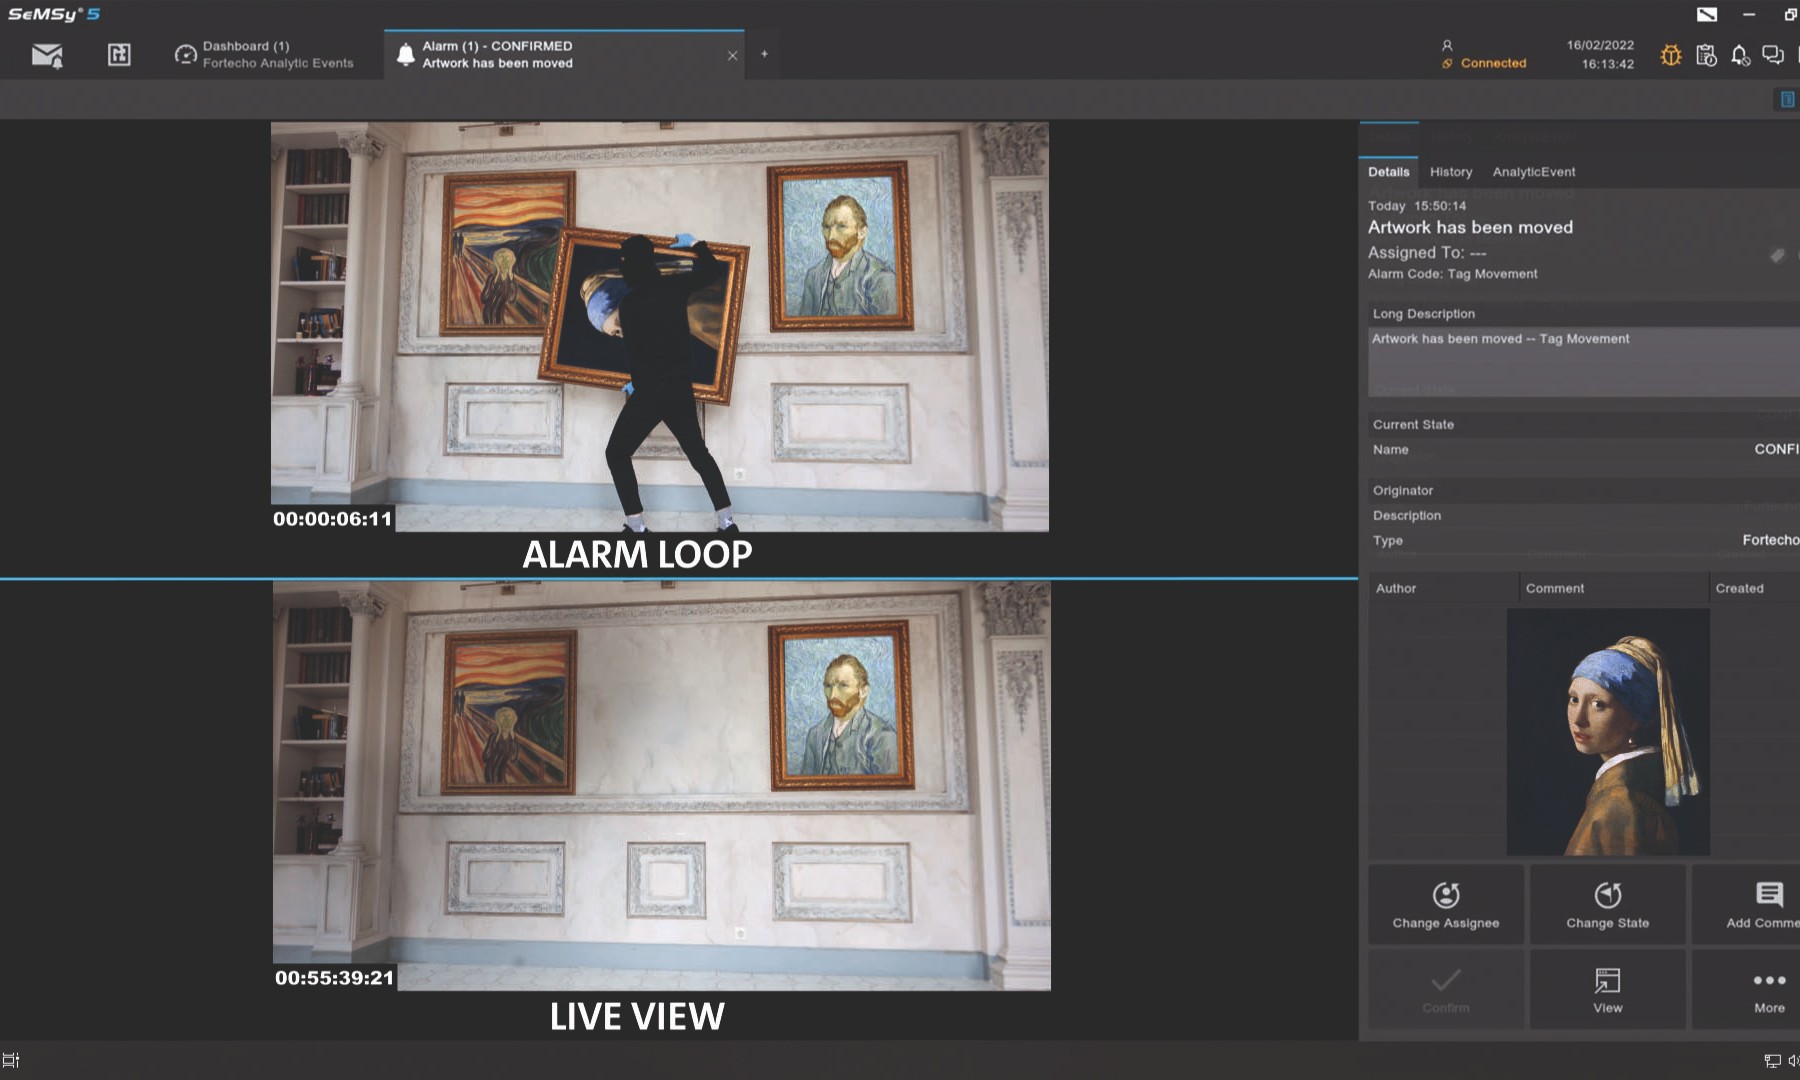Image resolution: width=1800 pixels, height=1080 pixels.
Task: Click the Type row showing Fortecho
Action: 1584,540
